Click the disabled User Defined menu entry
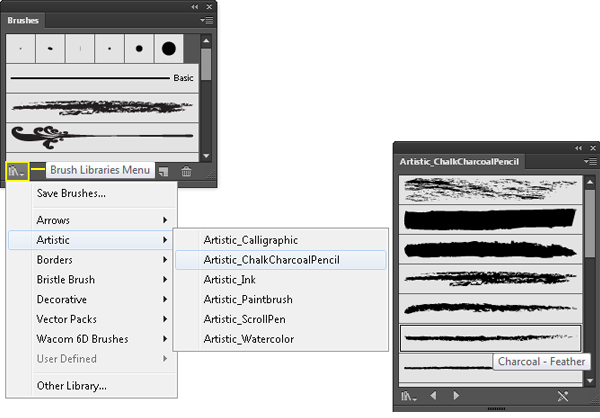The height and width of the screenshot is (418, 600). tap(92, 359)
